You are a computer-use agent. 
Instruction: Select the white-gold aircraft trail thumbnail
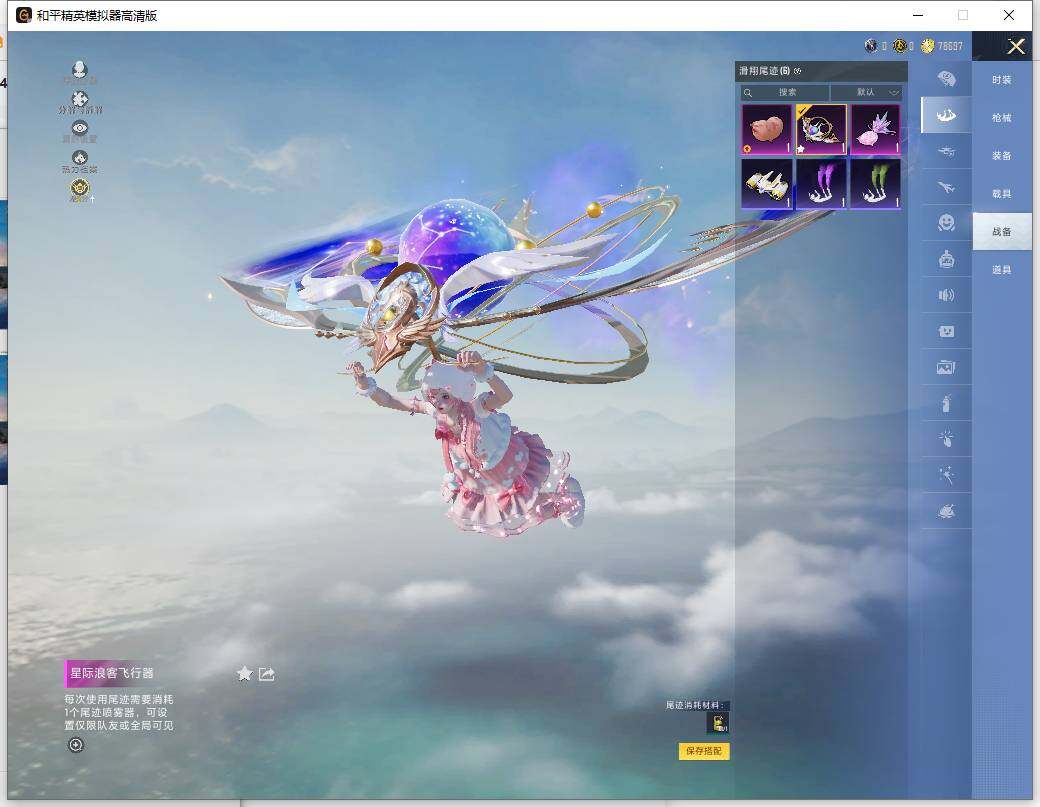(767, 184)
